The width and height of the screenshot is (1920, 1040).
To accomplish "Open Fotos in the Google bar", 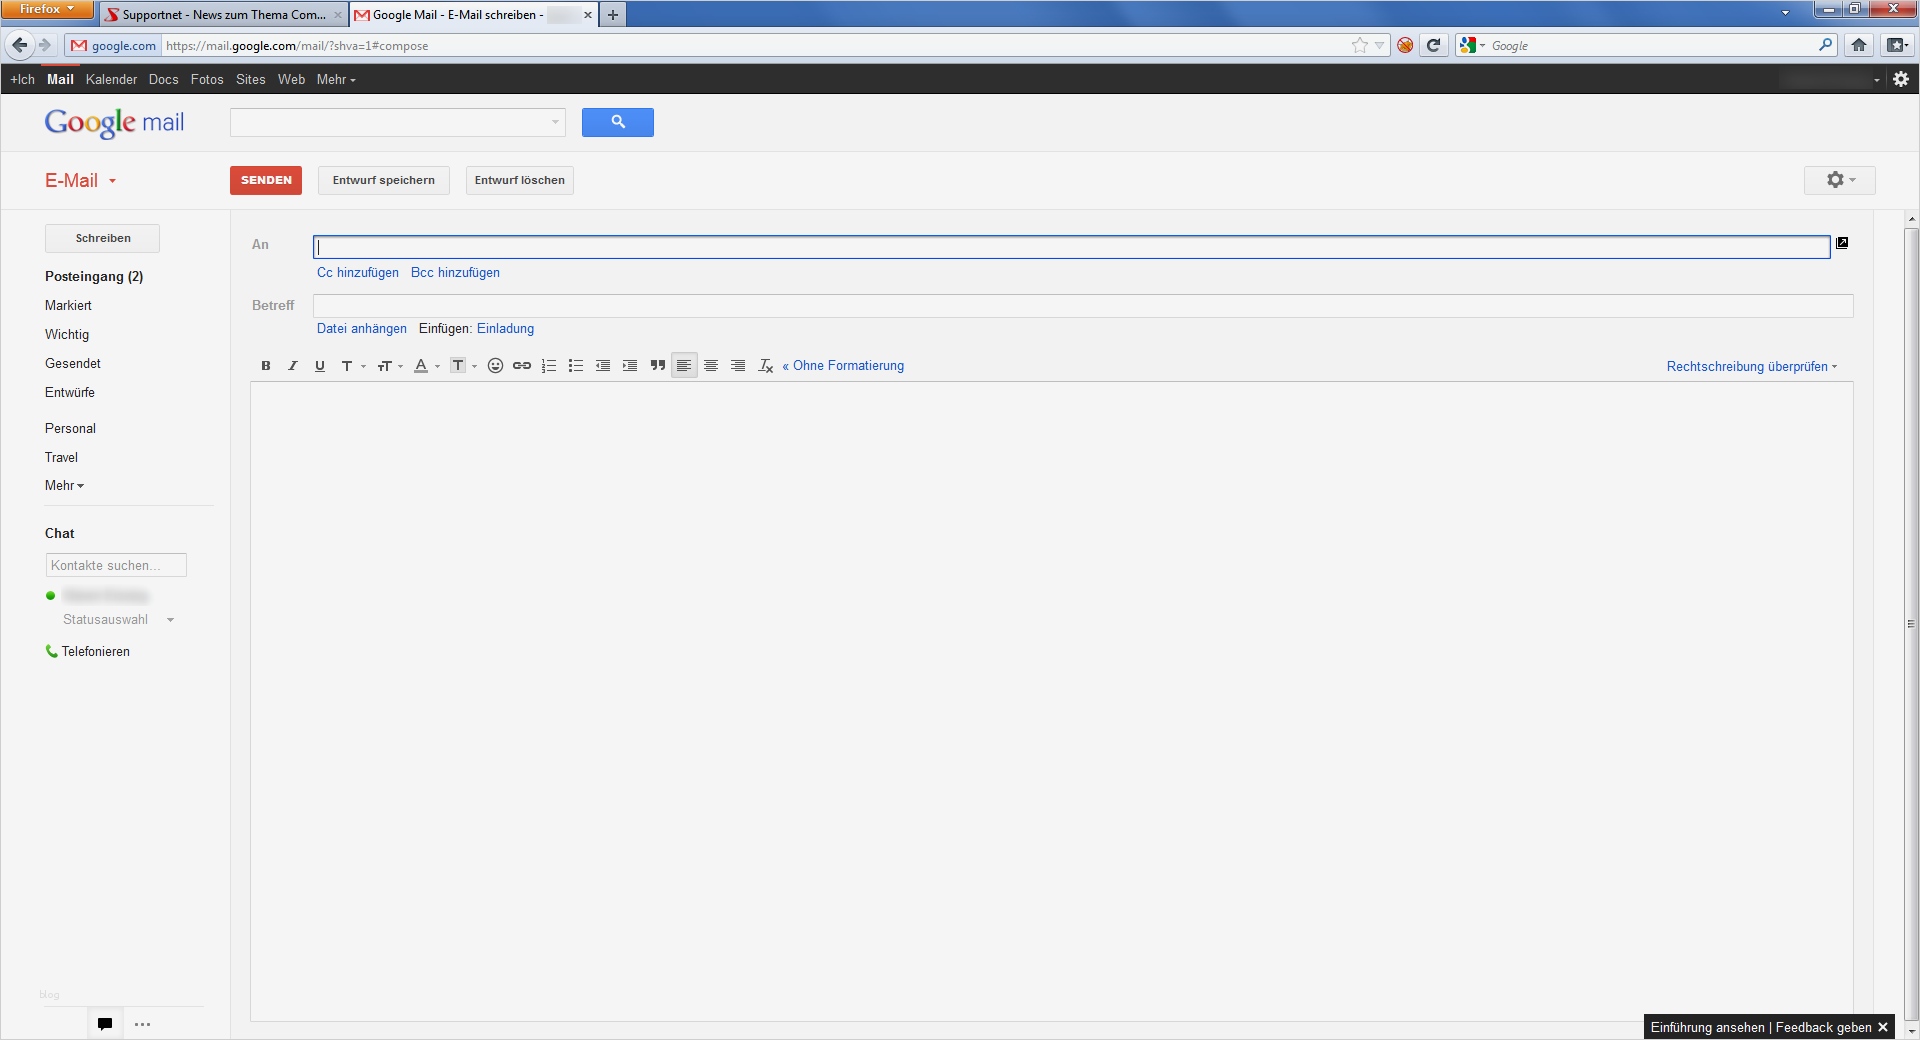I will [x=207, y=80].
